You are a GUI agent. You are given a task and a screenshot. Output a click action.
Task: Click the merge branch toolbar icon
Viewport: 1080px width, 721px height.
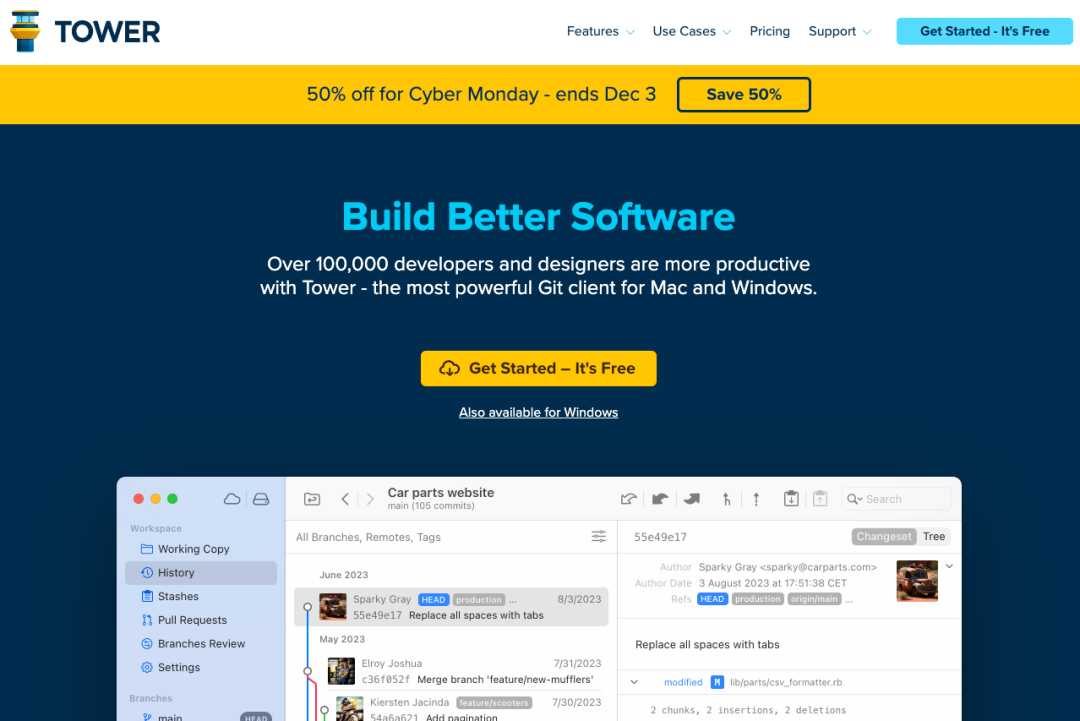[x=726, y=499]
